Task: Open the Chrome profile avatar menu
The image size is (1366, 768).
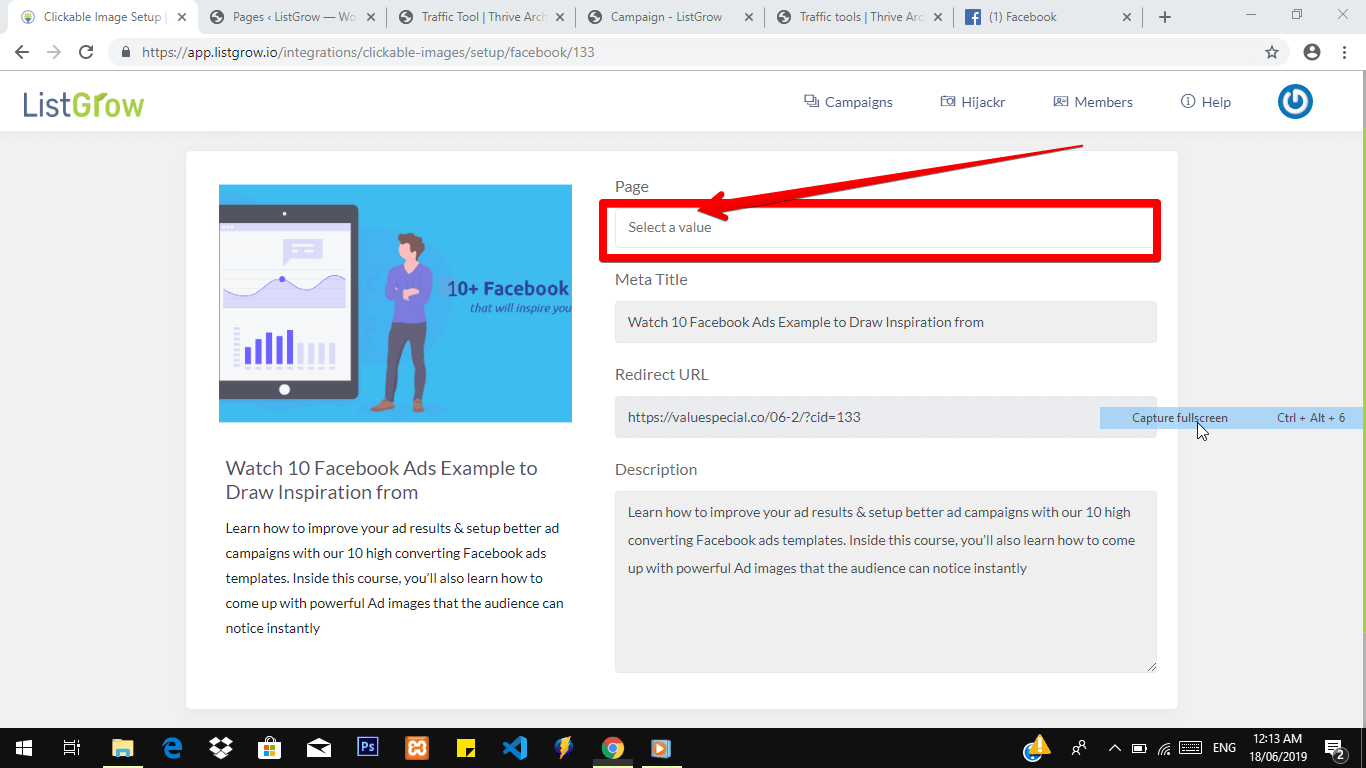Action: tap(1312, 52)
